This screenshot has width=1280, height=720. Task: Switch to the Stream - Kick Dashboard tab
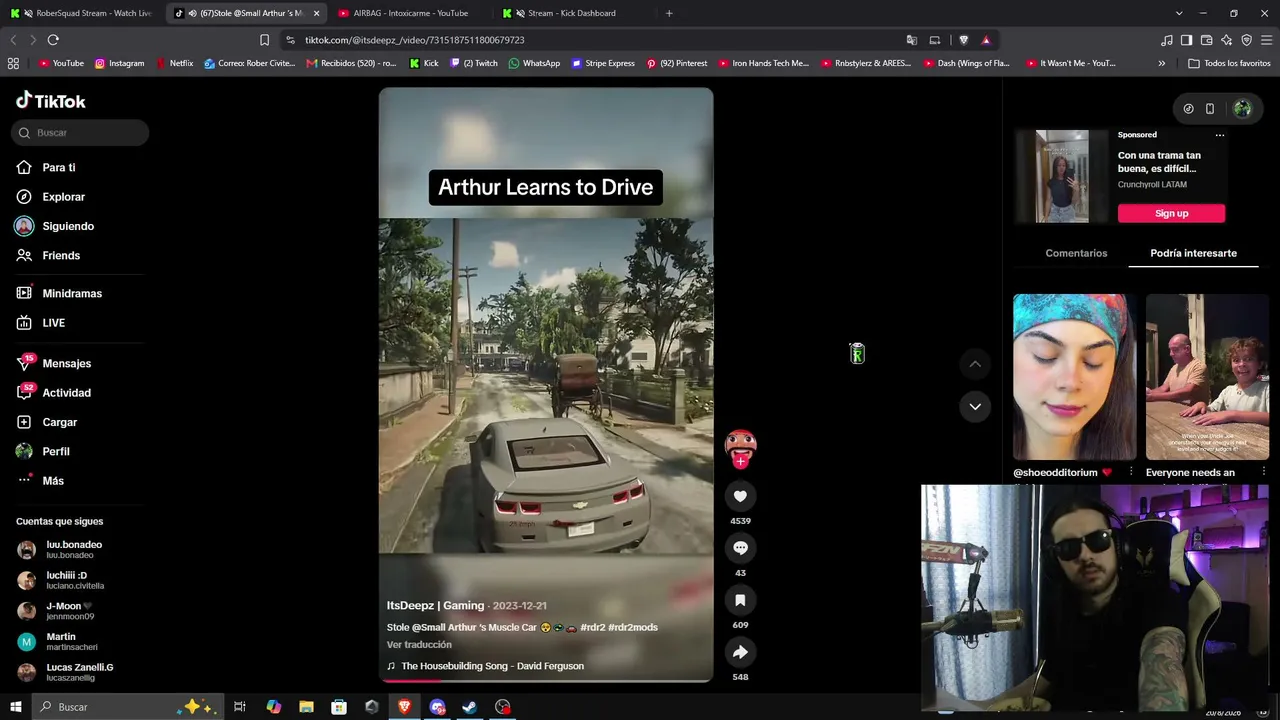pyautogui.click(x=572, y=13)
